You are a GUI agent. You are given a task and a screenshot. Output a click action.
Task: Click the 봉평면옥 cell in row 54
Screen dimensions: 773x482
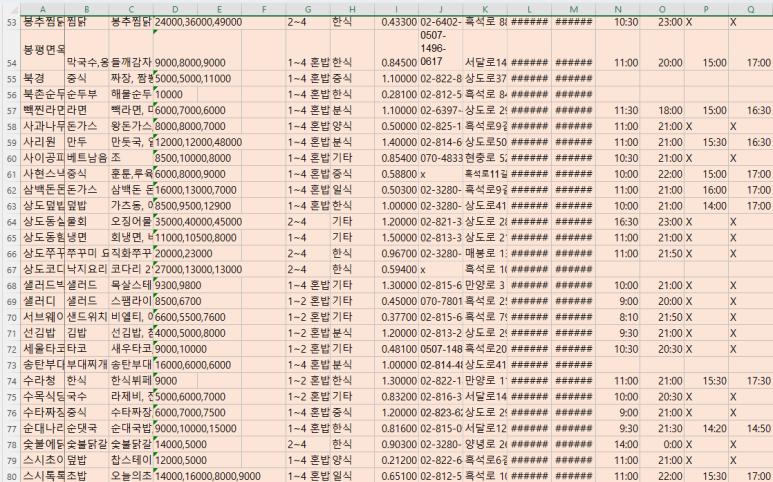click(x=42, y=50)
